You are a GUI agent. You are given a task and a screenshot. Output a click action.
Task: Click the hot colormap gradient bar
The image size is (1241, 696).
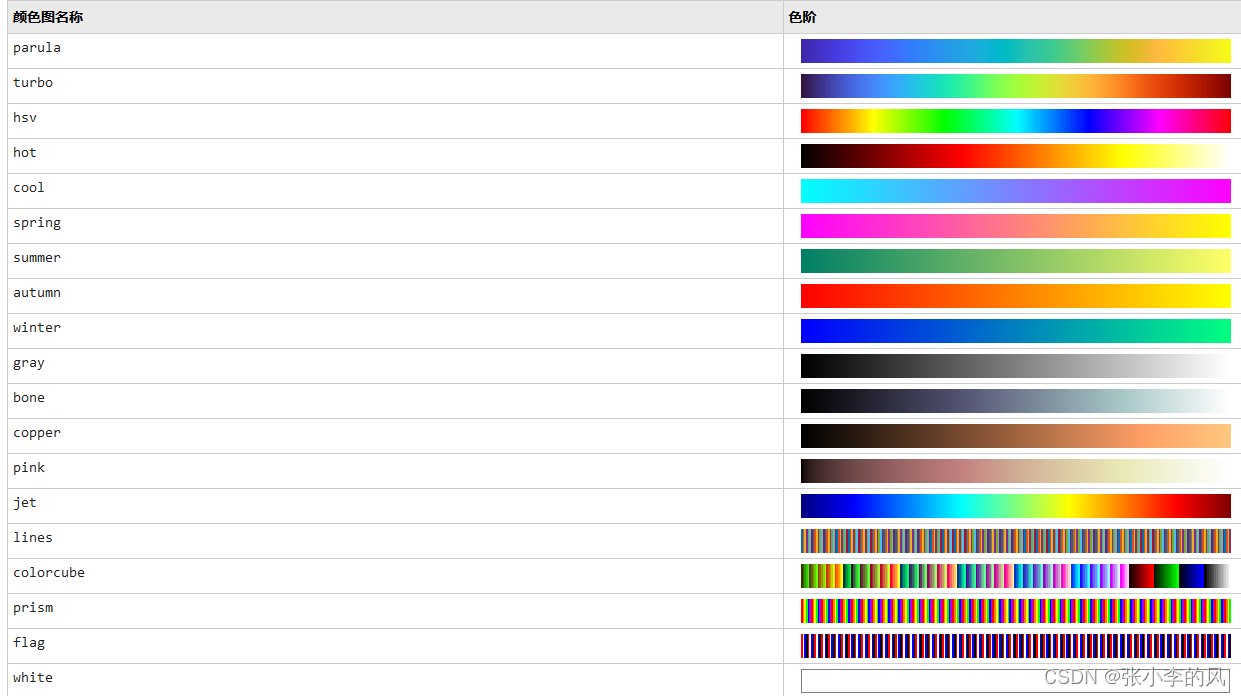1015,156
